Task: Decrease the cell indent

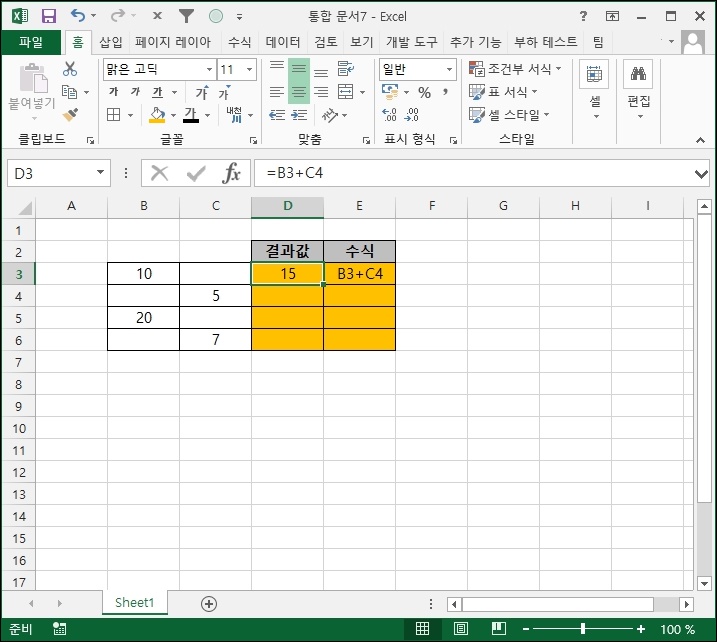Action: pyautogui.click(x=277, y=115)
